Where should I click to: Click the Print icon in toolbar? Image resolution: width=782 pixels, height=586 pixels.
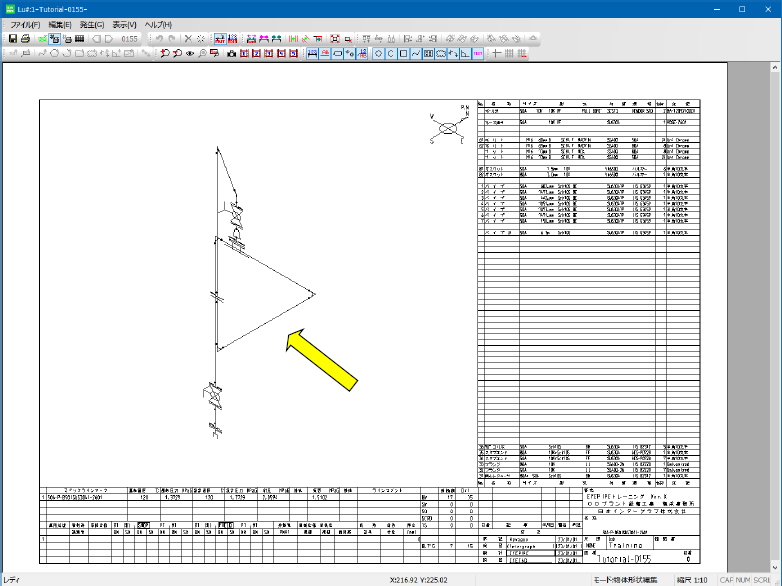25,38
